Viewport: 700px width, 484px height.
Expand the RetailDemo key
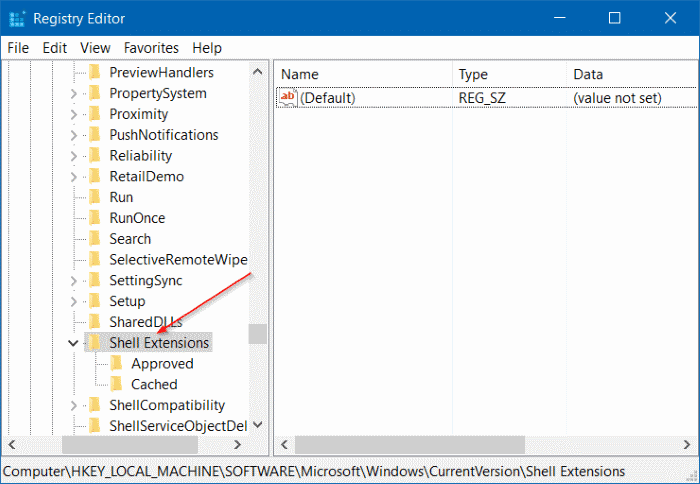tap(74, 177)
